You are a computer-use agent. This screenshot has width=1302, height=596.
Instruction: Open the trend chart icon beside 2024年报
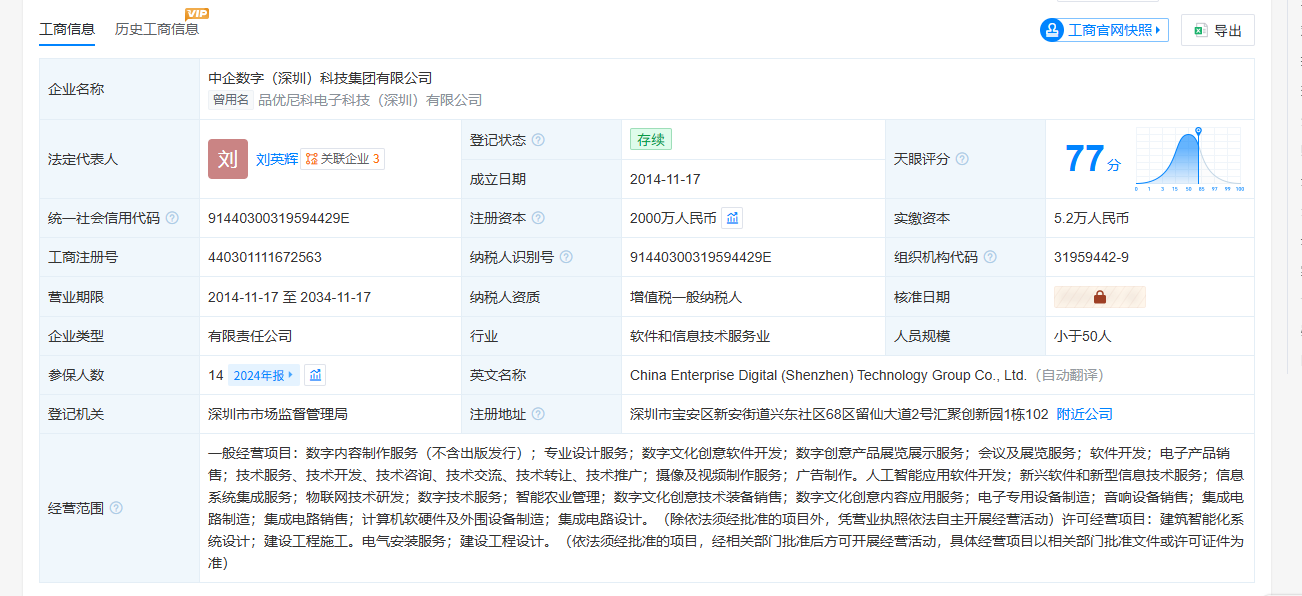[315, 375]
